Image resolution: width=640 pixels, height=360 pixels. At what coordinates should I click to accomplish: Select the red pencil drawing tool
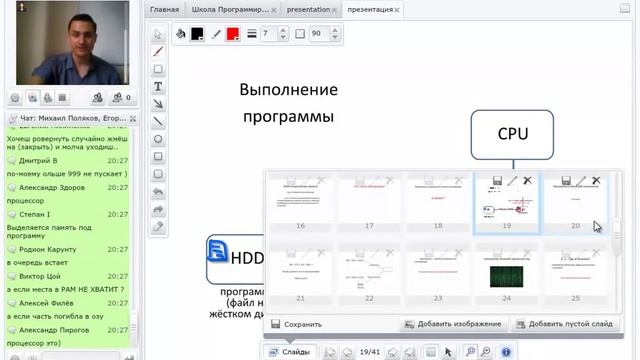(158, 51)
